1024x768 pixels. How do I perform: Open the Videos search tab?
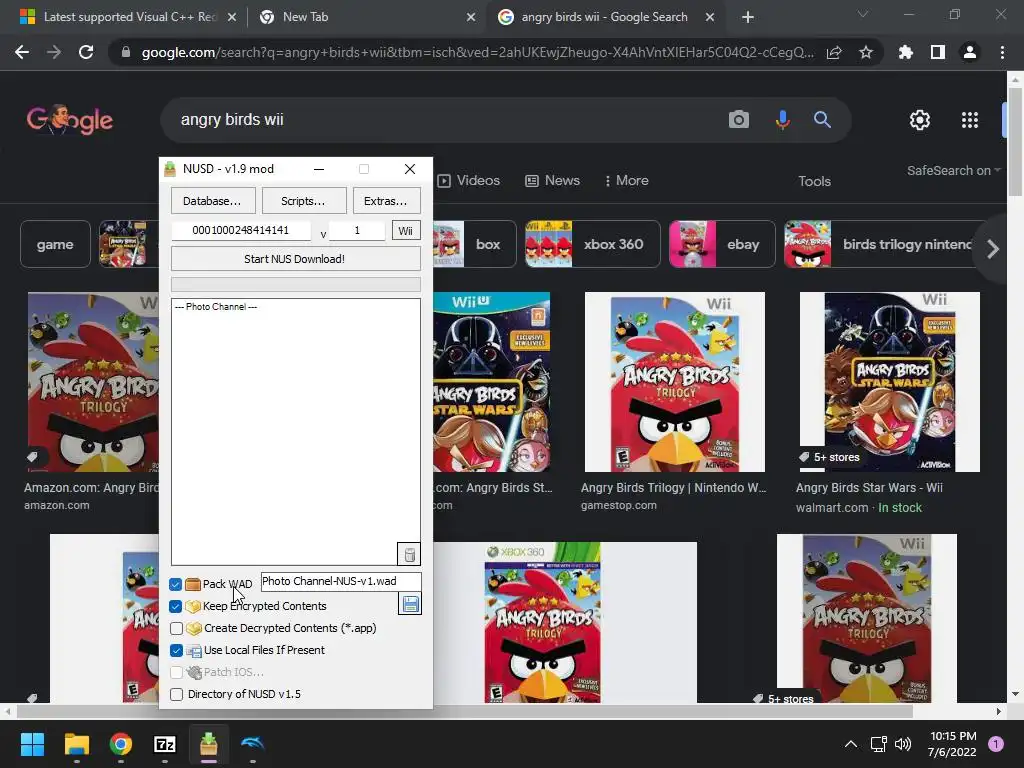coord(469,181)
